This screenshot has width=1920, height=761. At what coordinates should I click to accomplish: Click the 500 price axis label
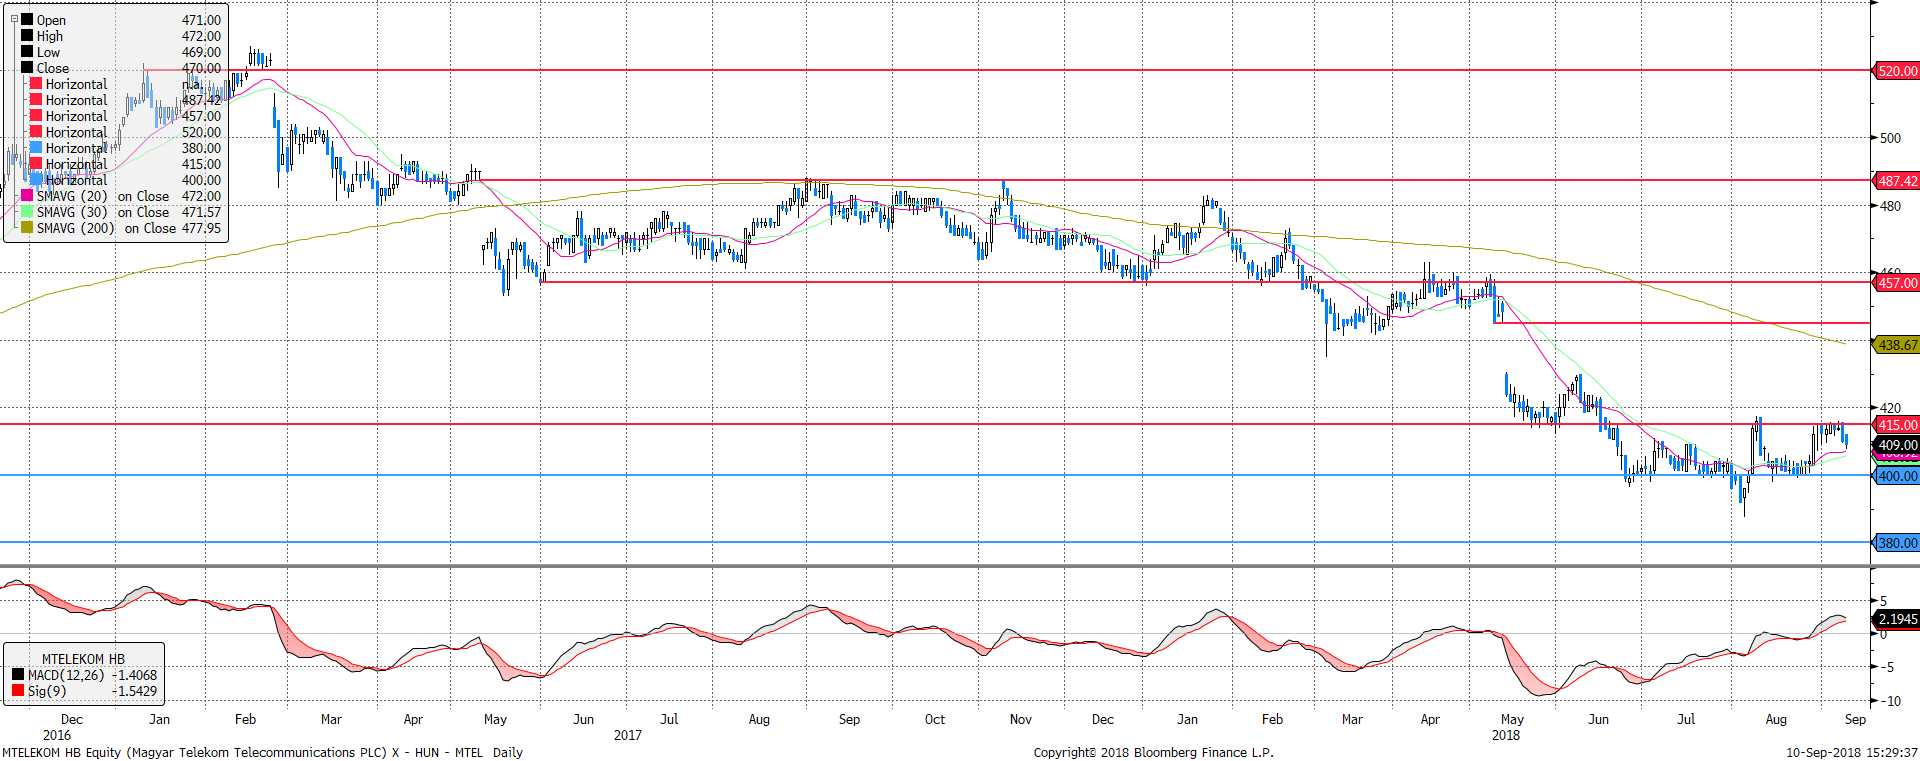click(1890, 138)
